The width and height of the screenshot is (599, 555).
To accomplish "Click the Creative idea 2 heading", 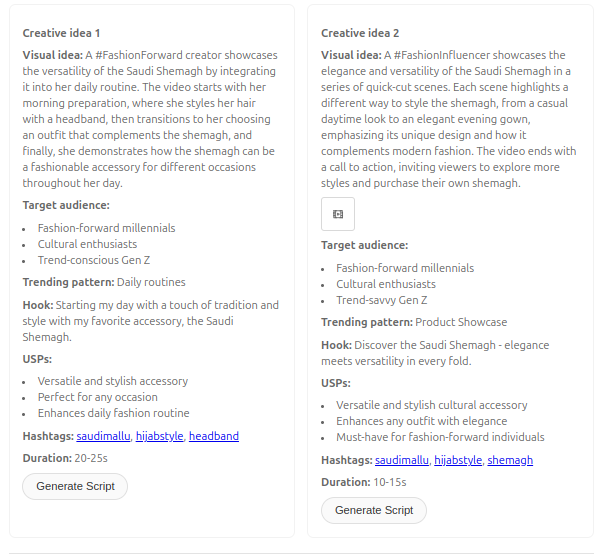I will [360, 33].
